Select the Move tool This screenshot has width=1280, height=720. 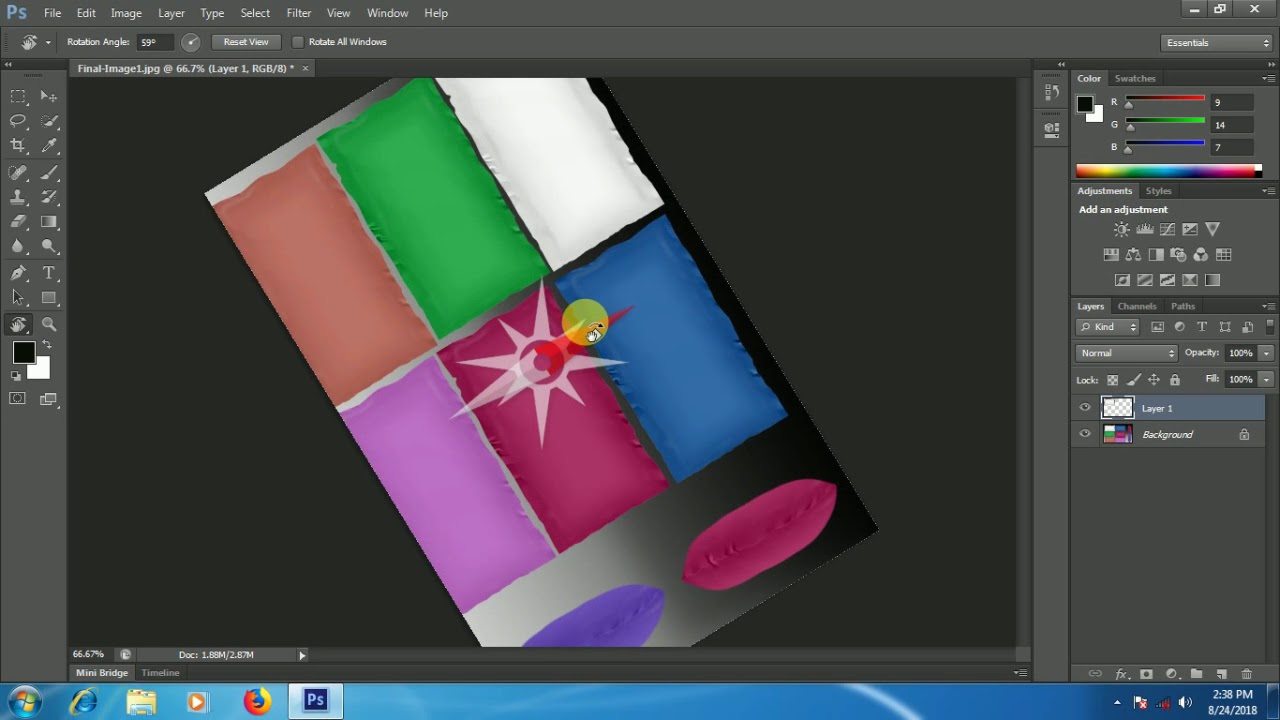[x=48, y=96]
